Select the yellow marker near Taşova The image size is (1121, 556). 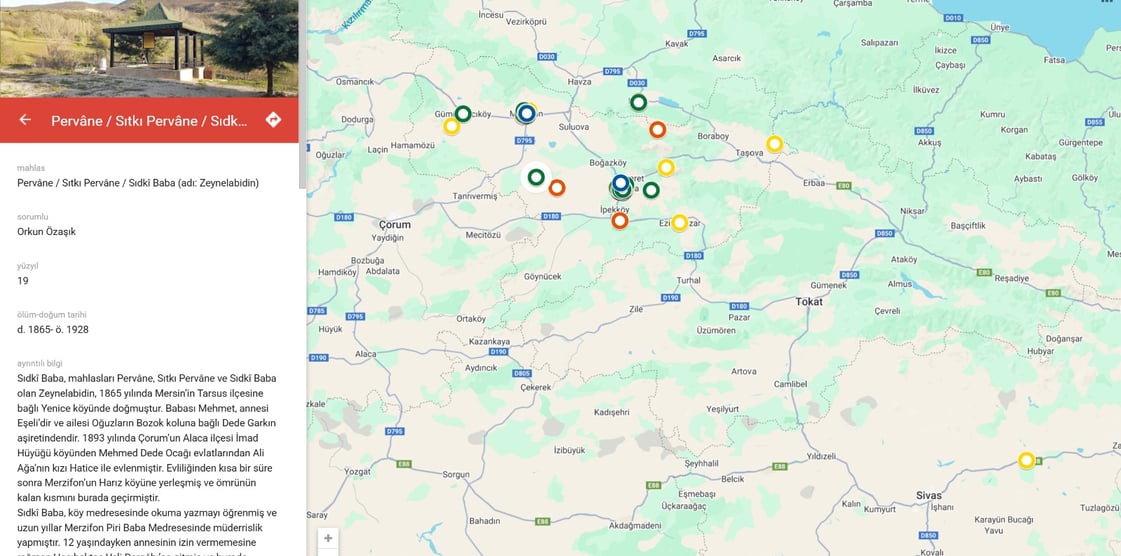click(774, 144)
